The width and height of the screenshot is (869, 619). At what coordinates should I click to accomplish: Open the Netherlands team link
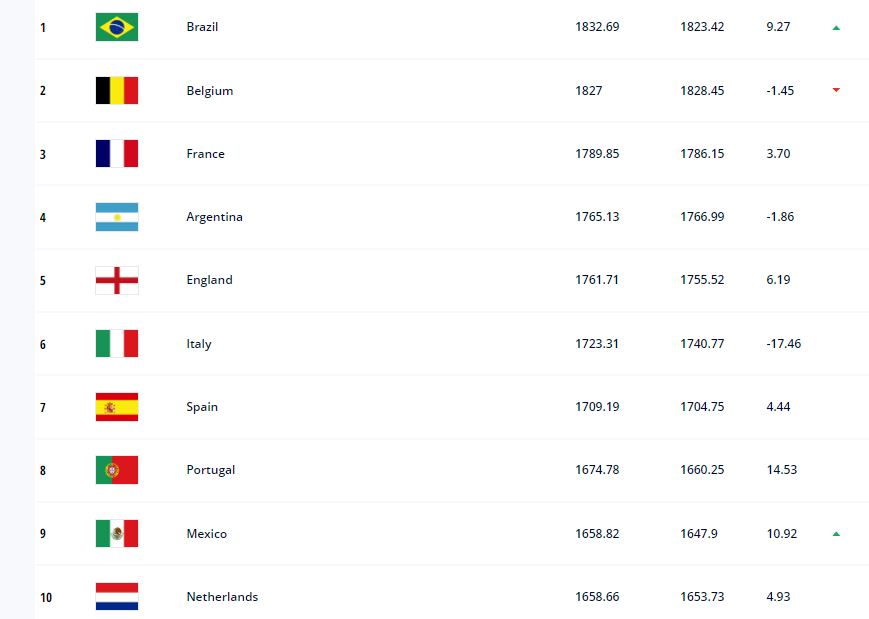(222, 597)
